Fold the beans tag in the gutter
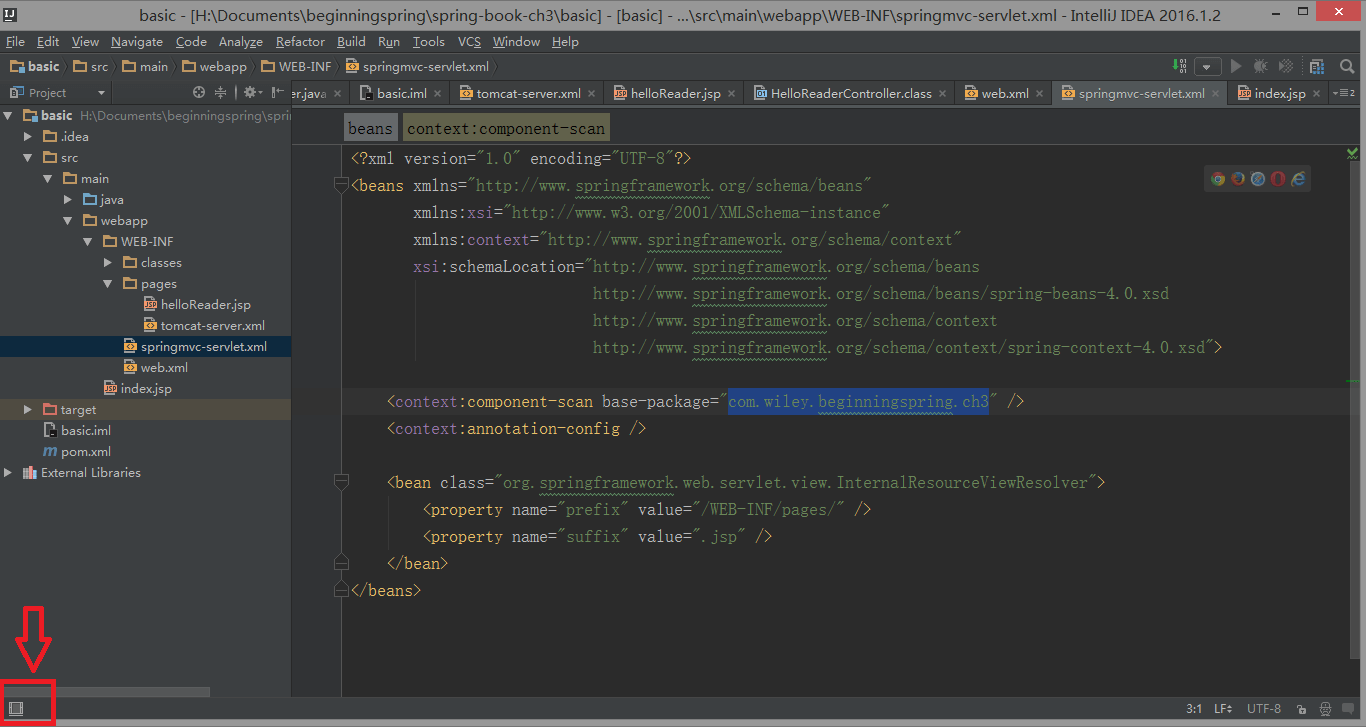The width and height of the screenshot is (1366, 727). tap(341, 185)
